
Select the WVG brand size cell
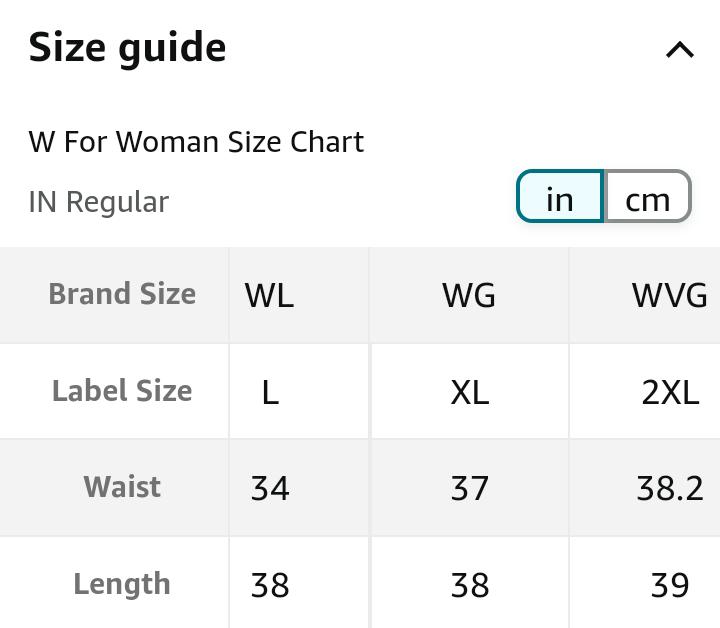669,296
